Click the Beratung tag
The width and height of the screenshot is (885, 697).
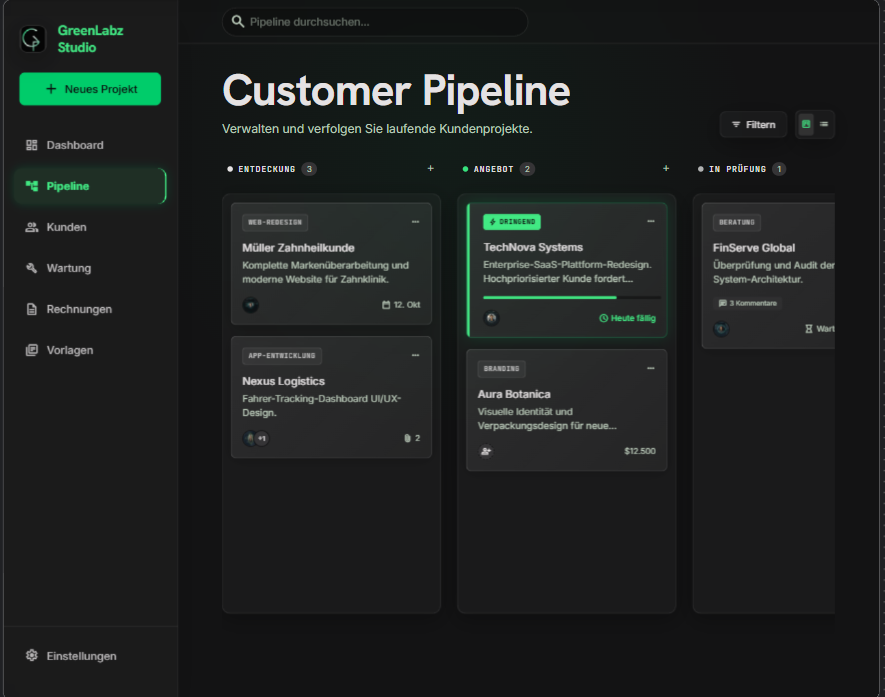[x=737, y=222]
